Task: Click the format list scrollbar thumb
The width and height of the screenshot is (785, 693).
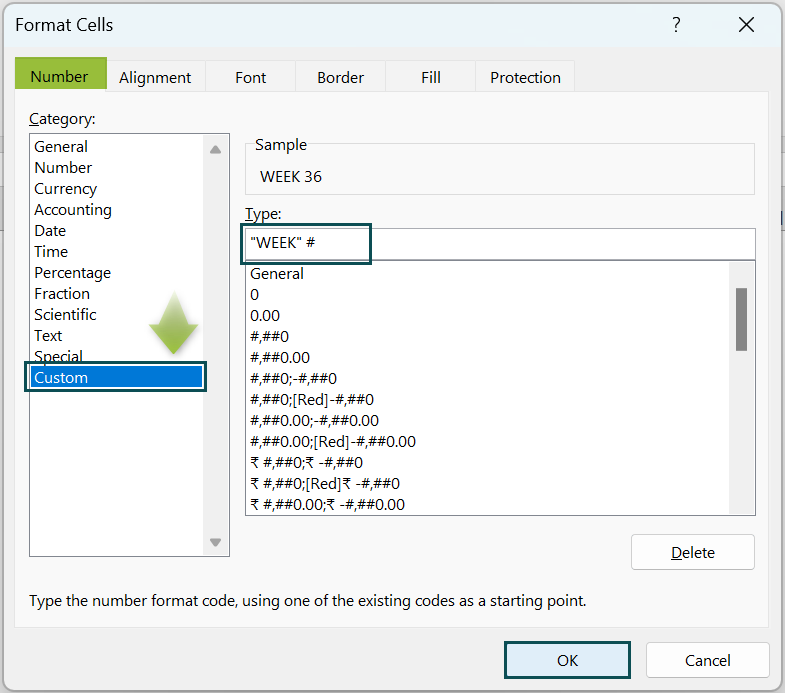Action: pyautogui.click(x=741, y=319)
